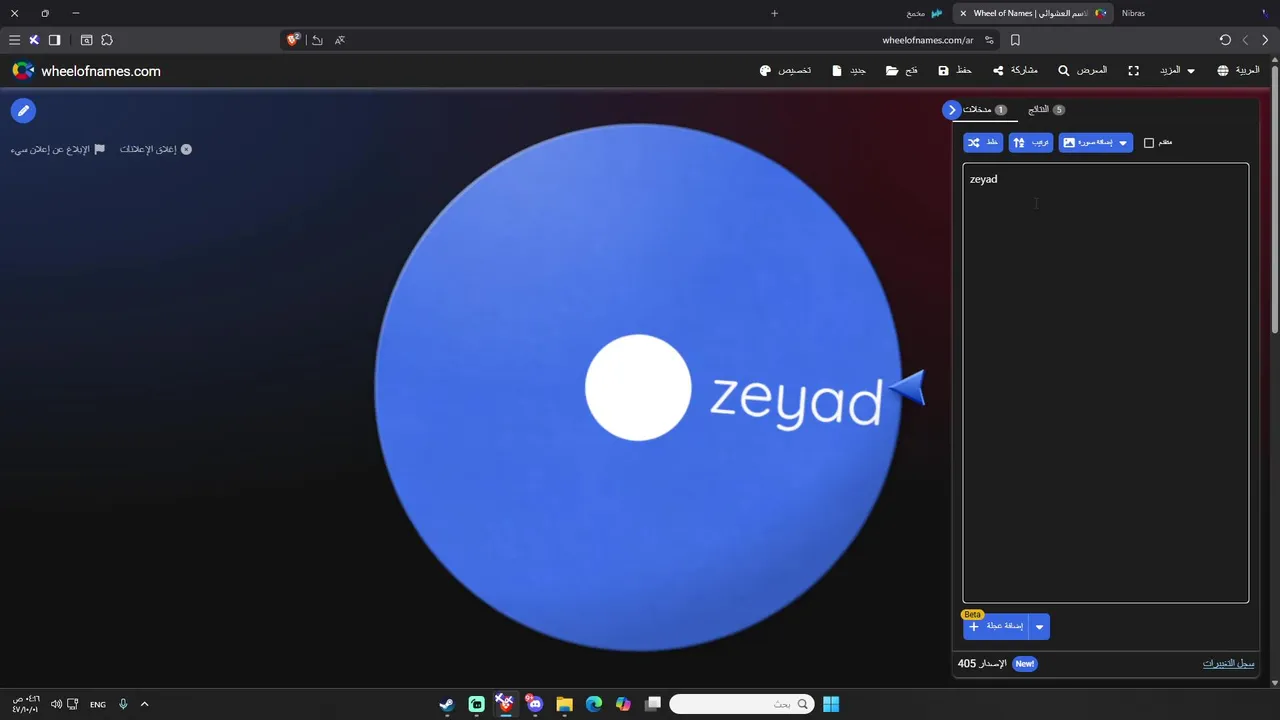Open Discord from the taskbar
The width and height of the screenshot is (1280, 720).
(x=535, y=704)
